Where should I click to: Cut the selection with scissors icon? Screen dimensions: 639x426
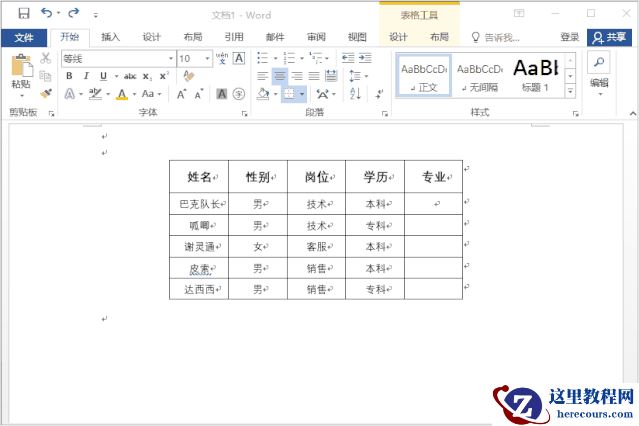click(x=46, y=58)
